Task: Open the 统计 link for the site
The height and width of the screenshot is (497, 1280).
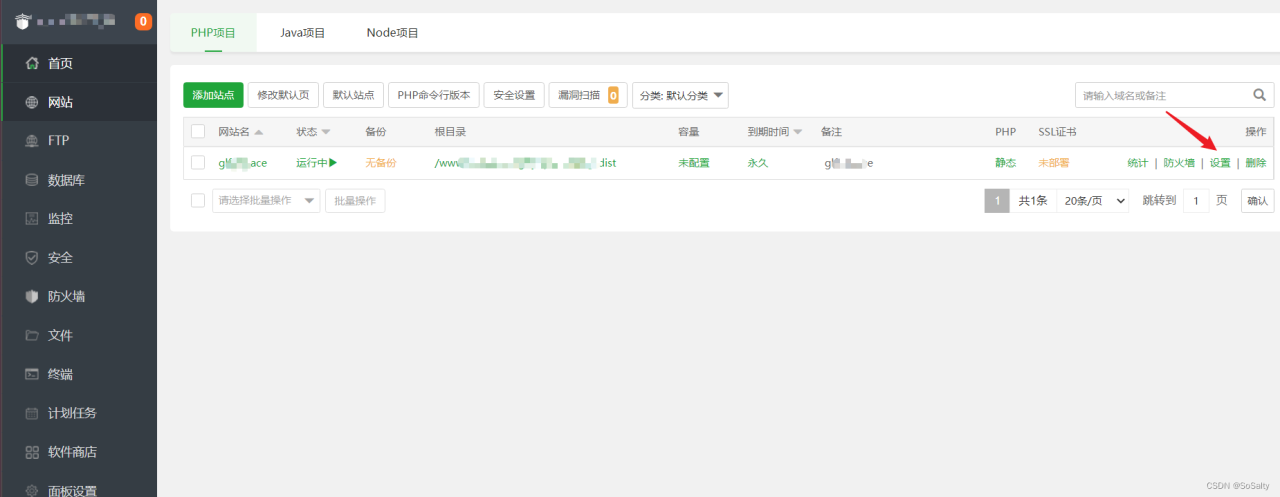Action: pyautogui.click(x=1137, y=162)
